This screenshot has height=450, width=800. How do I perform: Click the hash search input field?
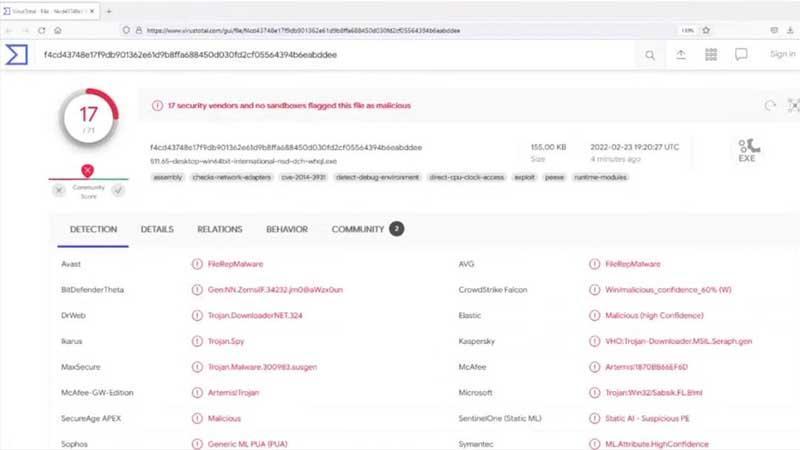337,55
